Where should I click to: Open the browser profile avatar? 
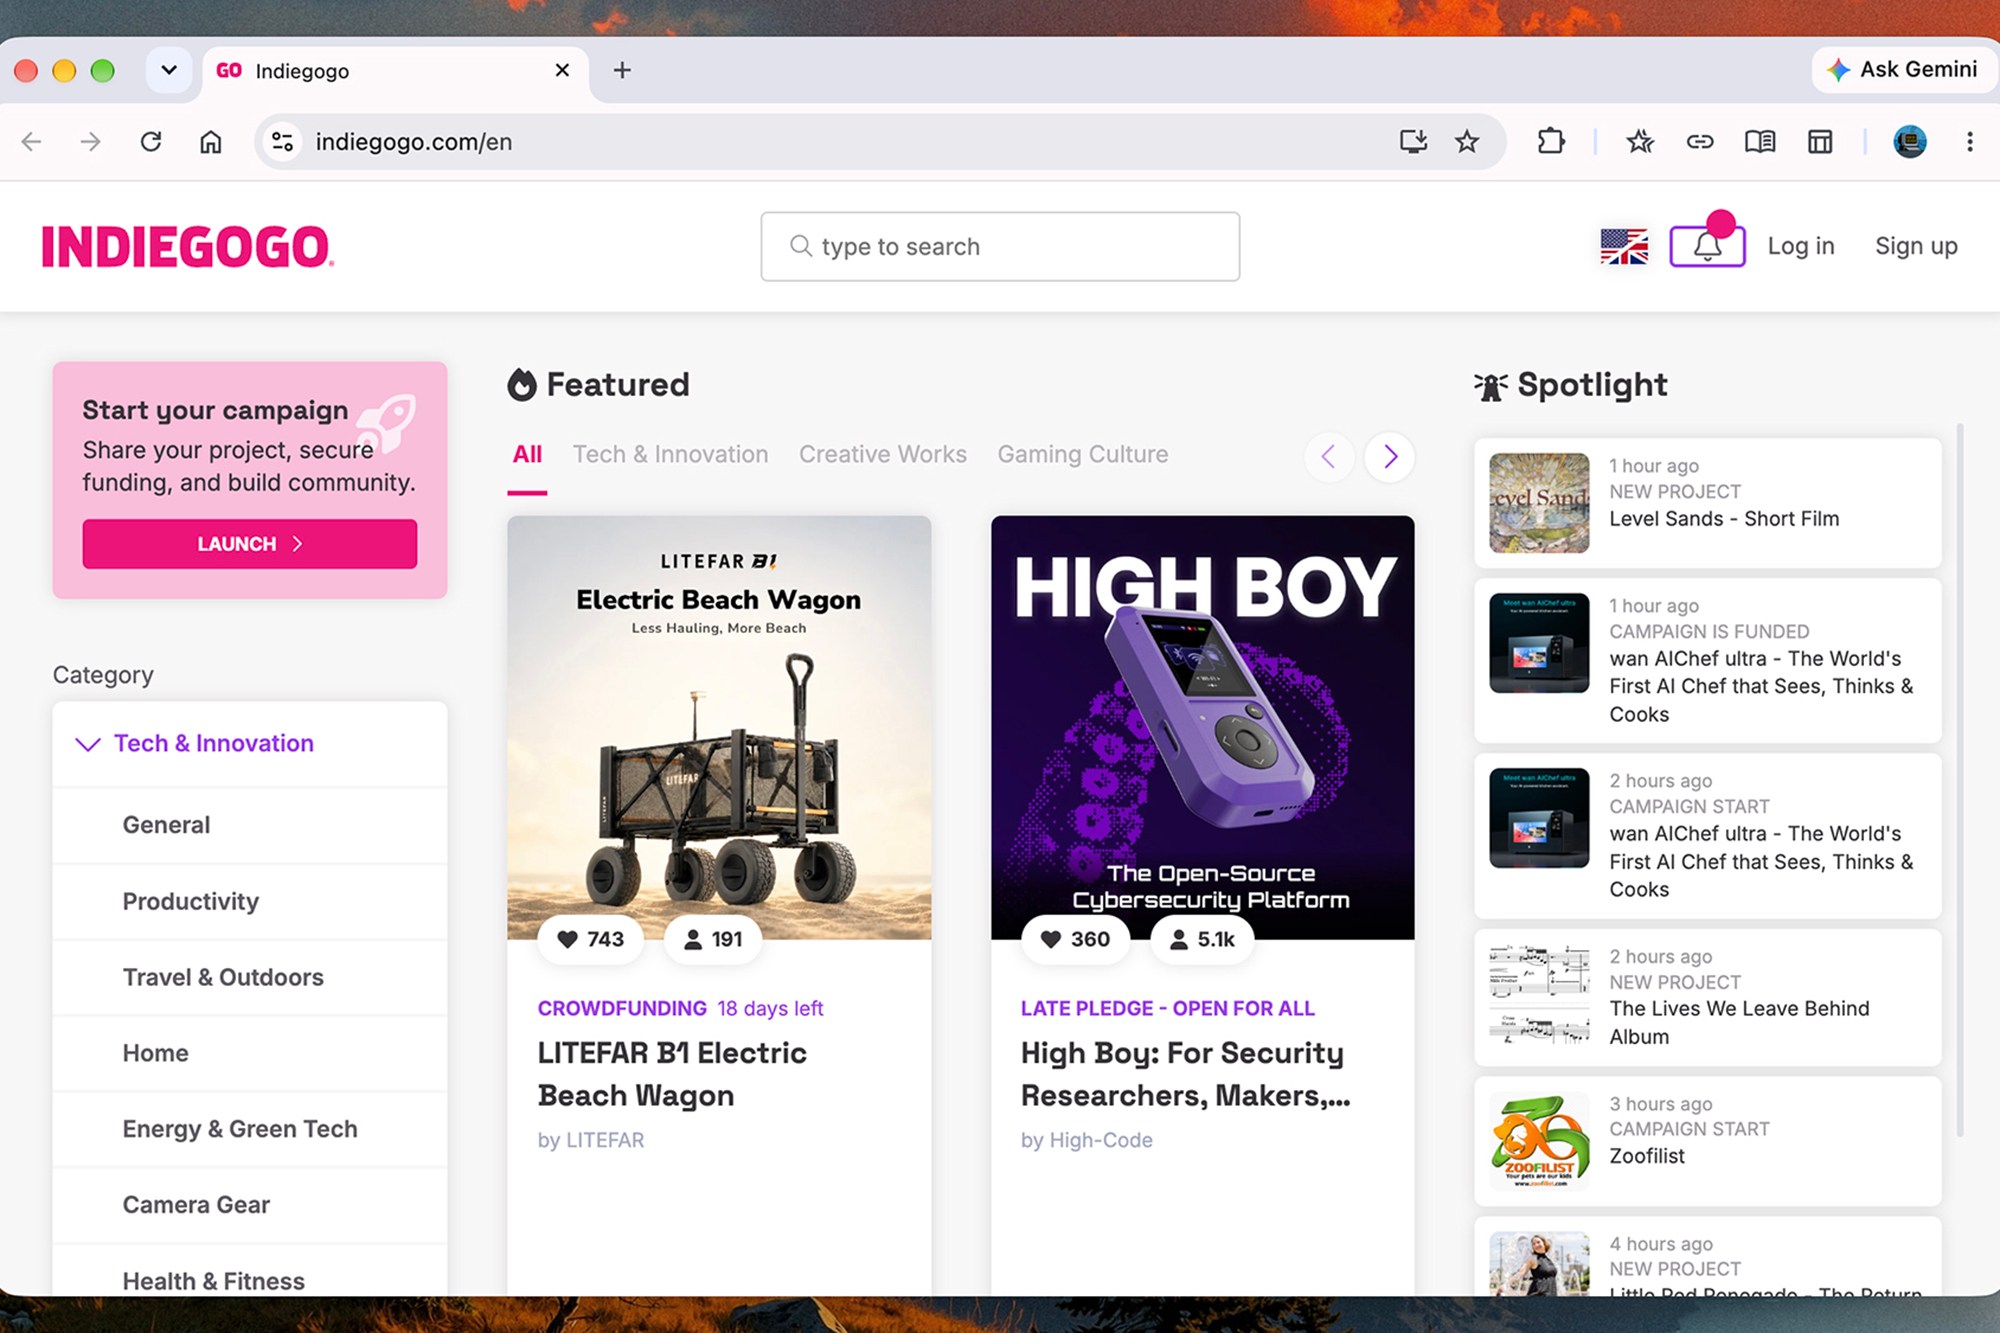click(x=1910, y=142)
